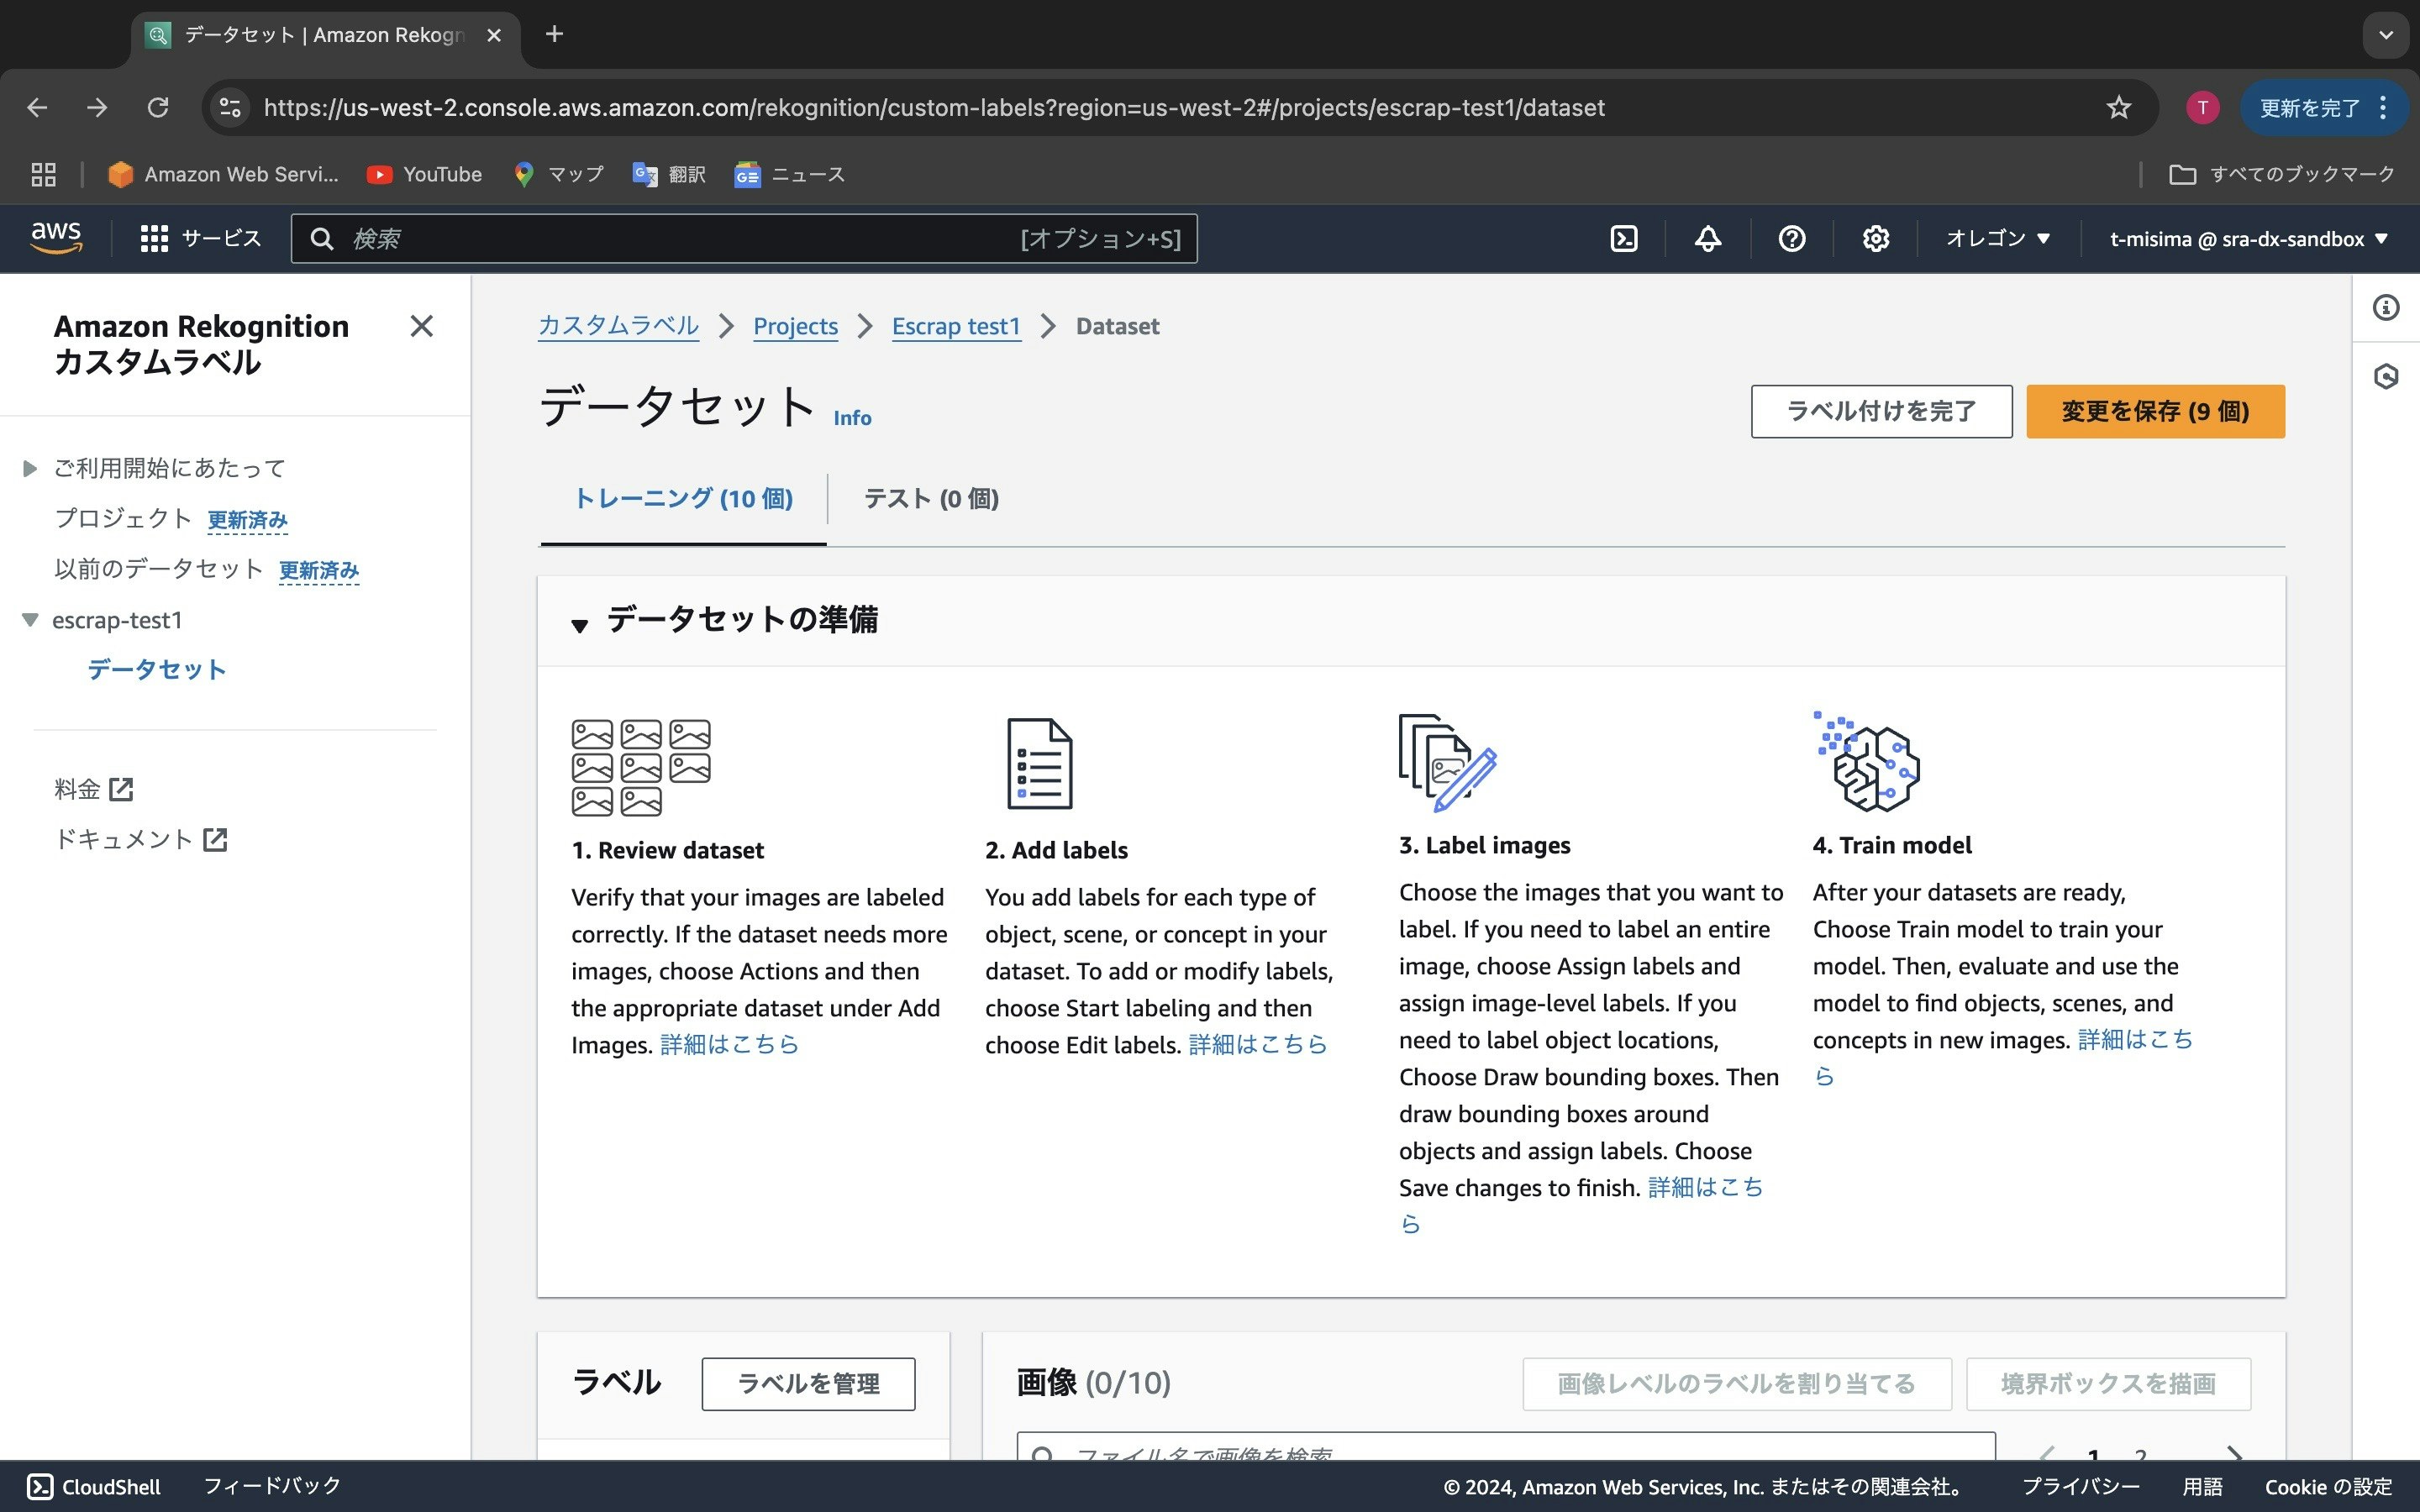Screen dimensions: 2420x1512
Task: Open the AWS CloudShell icon in top navigation
Action: tap(1624, 239)
